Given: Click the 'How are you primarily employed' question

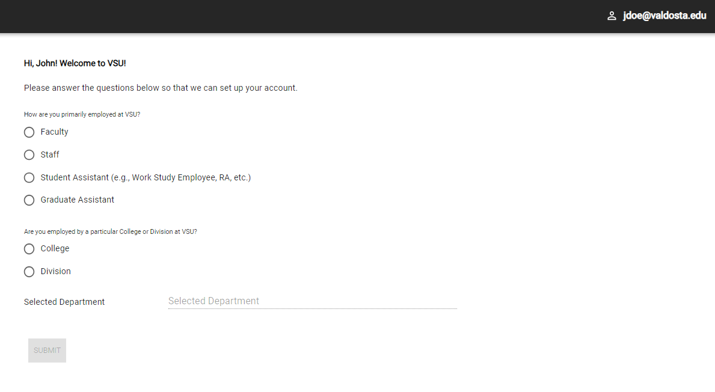Looking at the screenshot, I should (82, 114).
